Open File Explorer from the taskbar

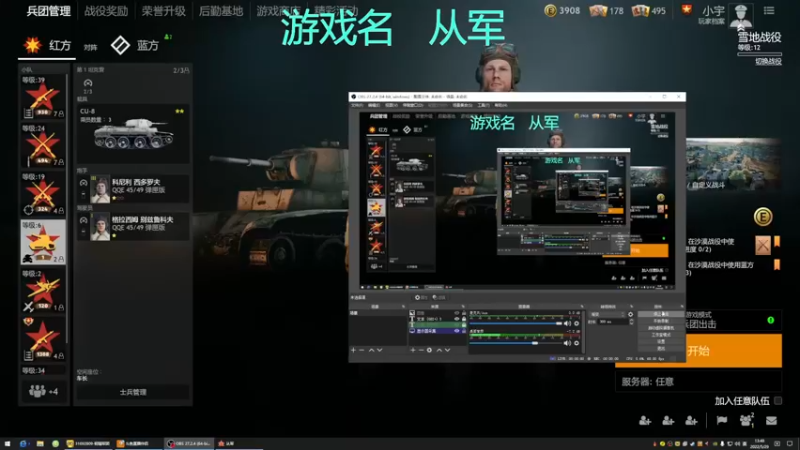pos(40,444)
